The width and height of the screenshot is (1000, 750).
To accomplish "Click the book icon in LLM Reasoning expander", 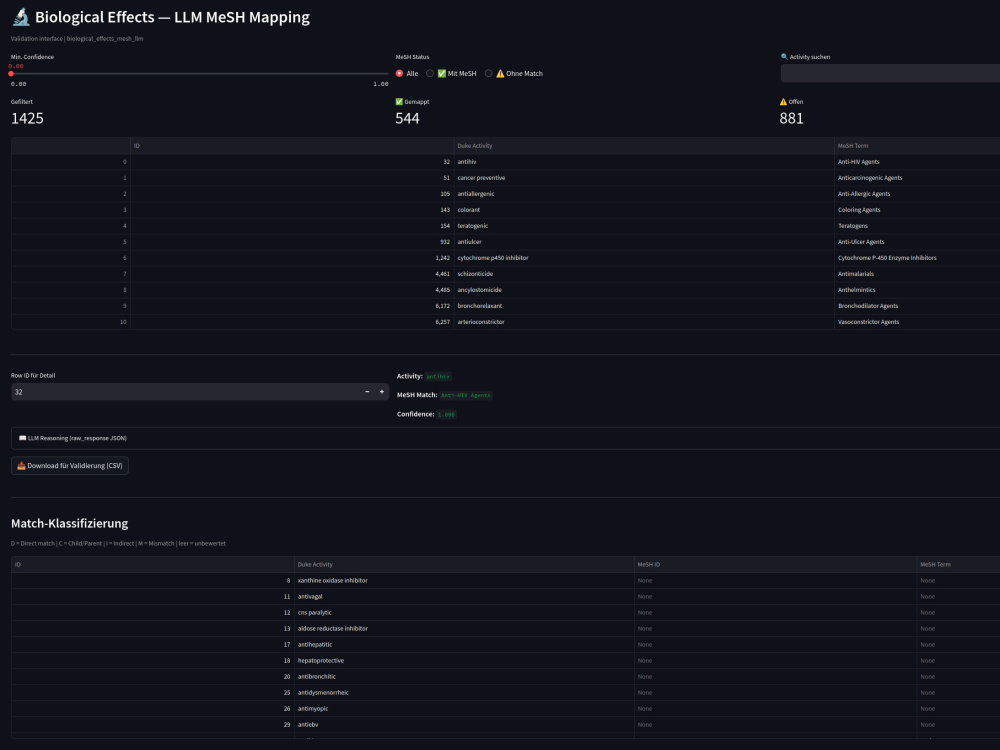I will [22, 438].
